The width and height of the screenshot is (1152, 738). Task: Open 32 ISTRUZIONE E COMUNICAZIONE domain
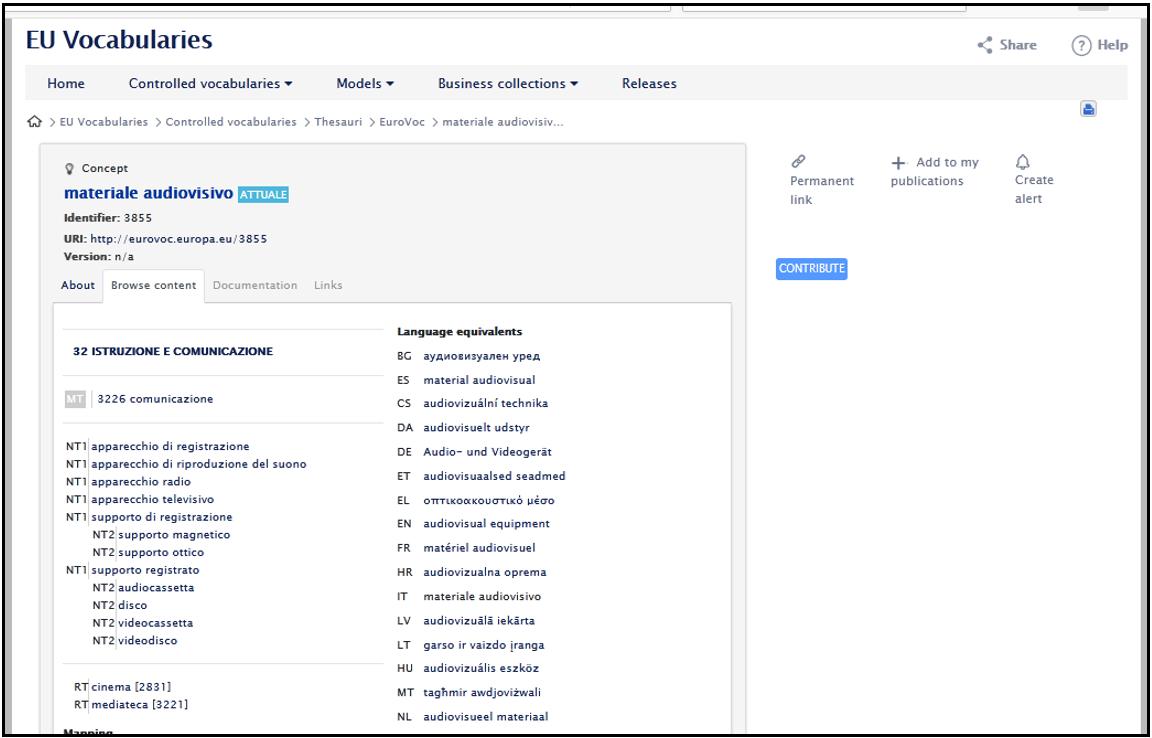point(173,351)
